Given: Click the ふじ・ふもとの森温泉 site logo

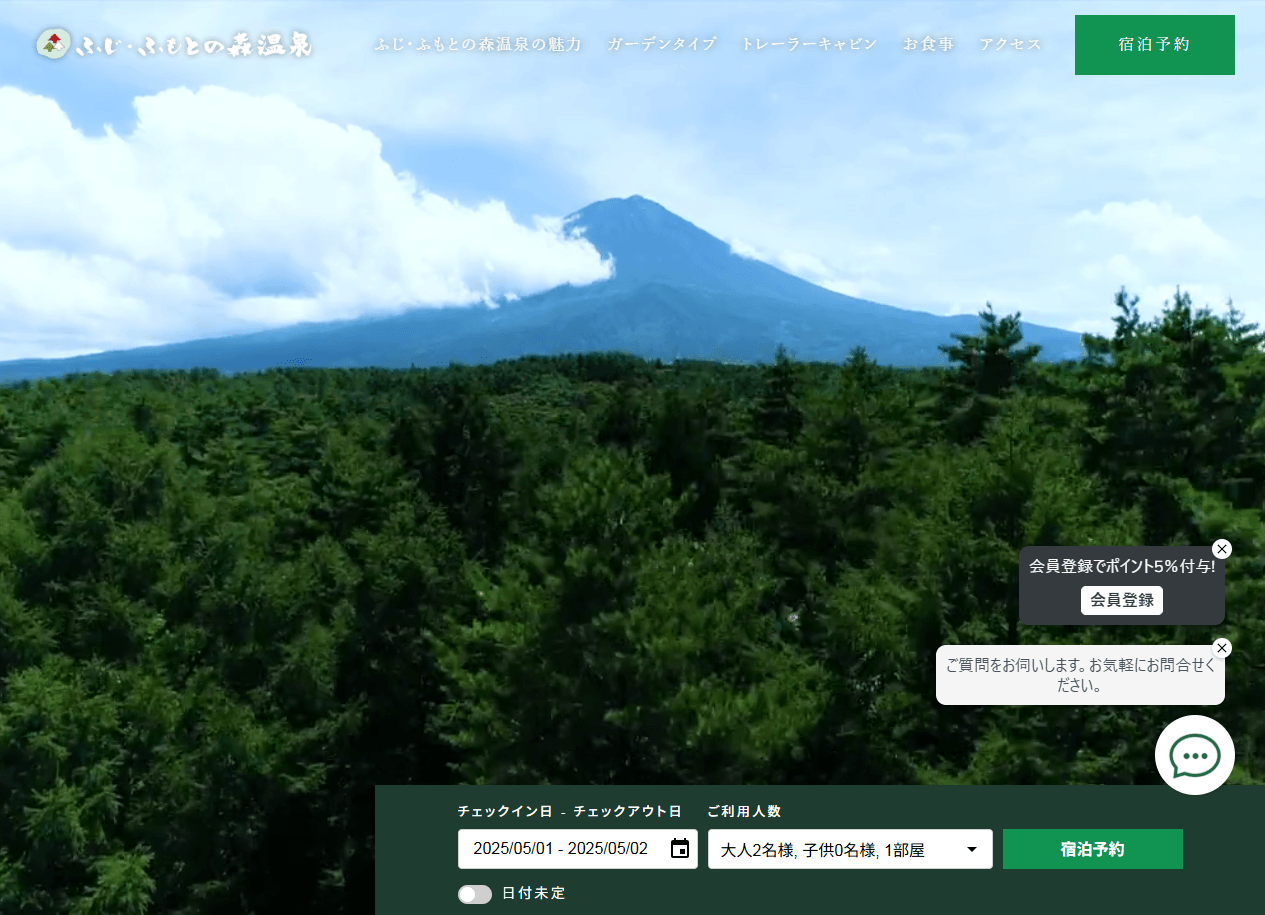Looking at the screenshot, I should (x=174, y=45).
